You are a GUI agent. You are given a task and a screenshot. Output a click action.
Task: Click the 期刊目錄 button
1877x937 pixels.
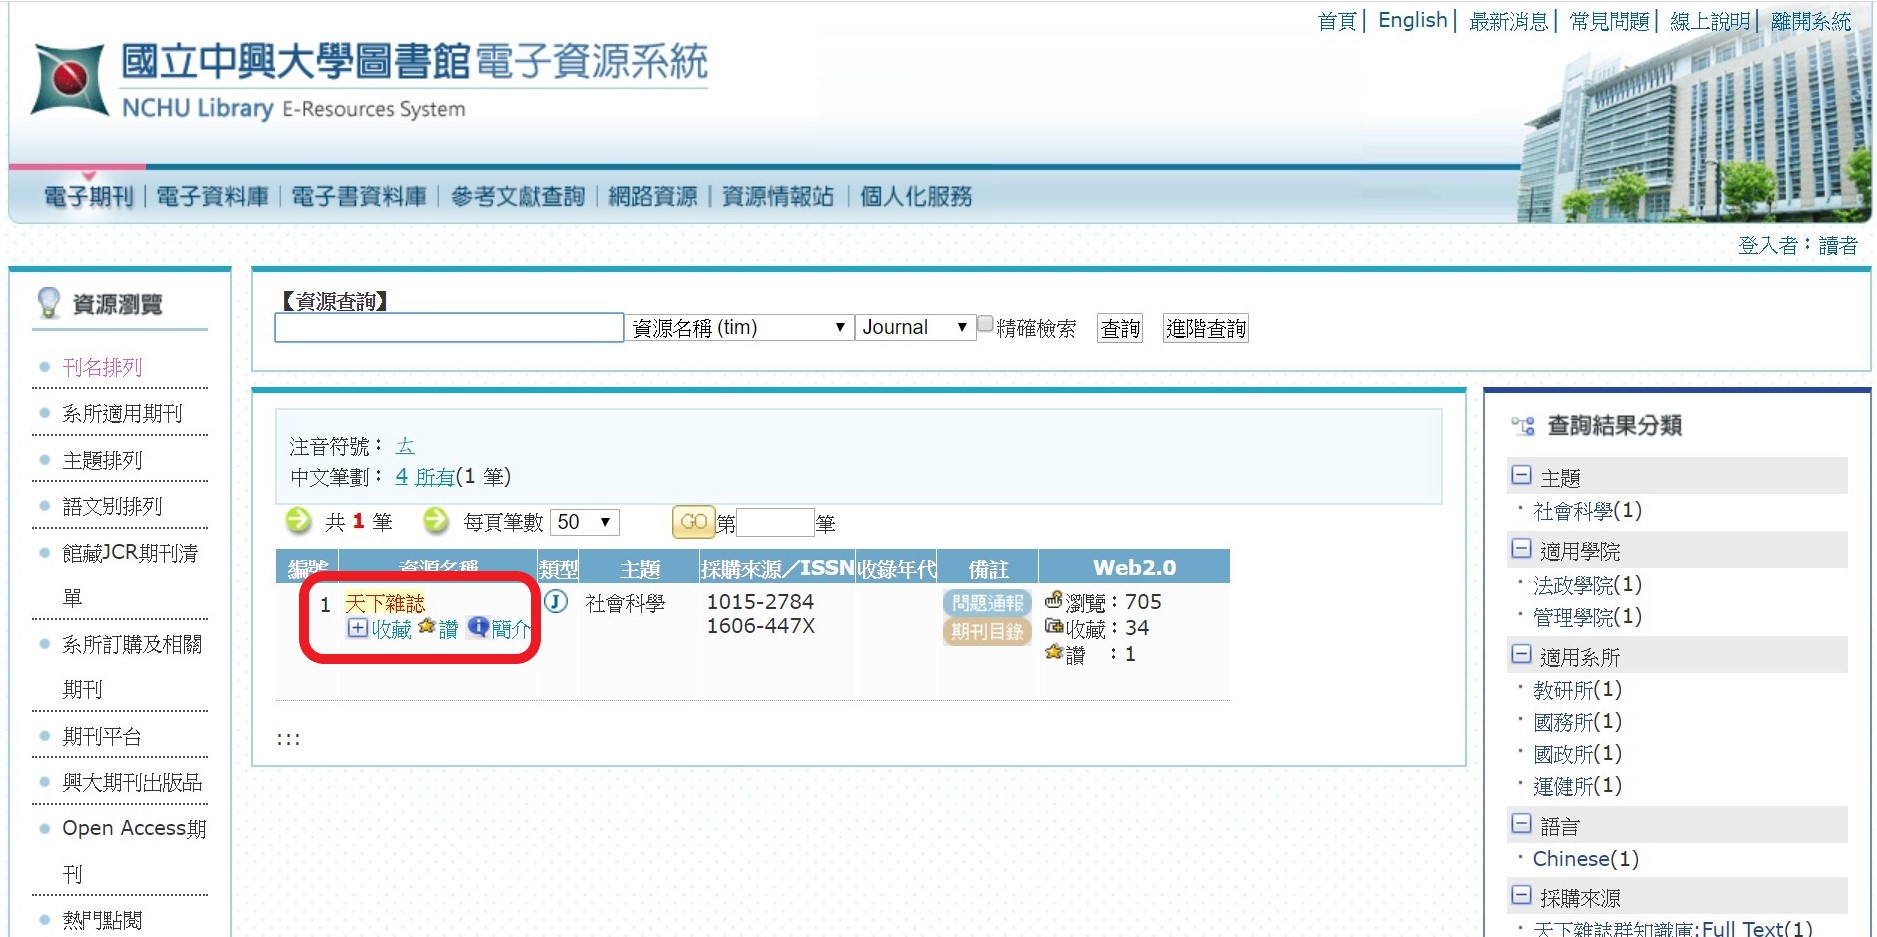pyautogui.click(x=987, y=631)
